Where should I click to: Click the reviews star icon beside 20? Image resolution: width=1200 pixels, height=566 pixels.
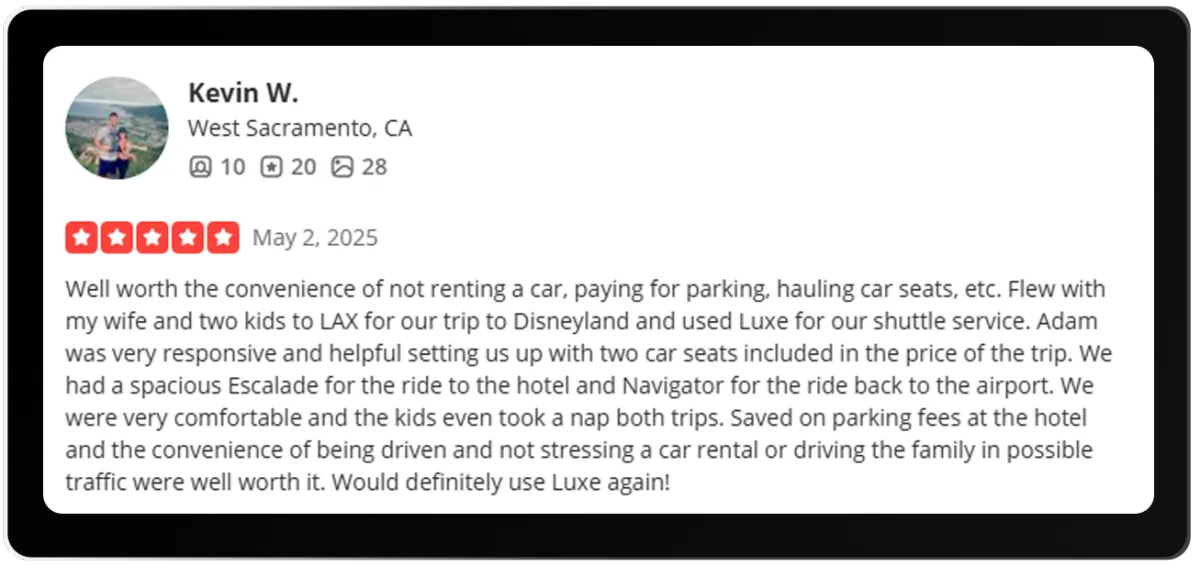point(271,167)
